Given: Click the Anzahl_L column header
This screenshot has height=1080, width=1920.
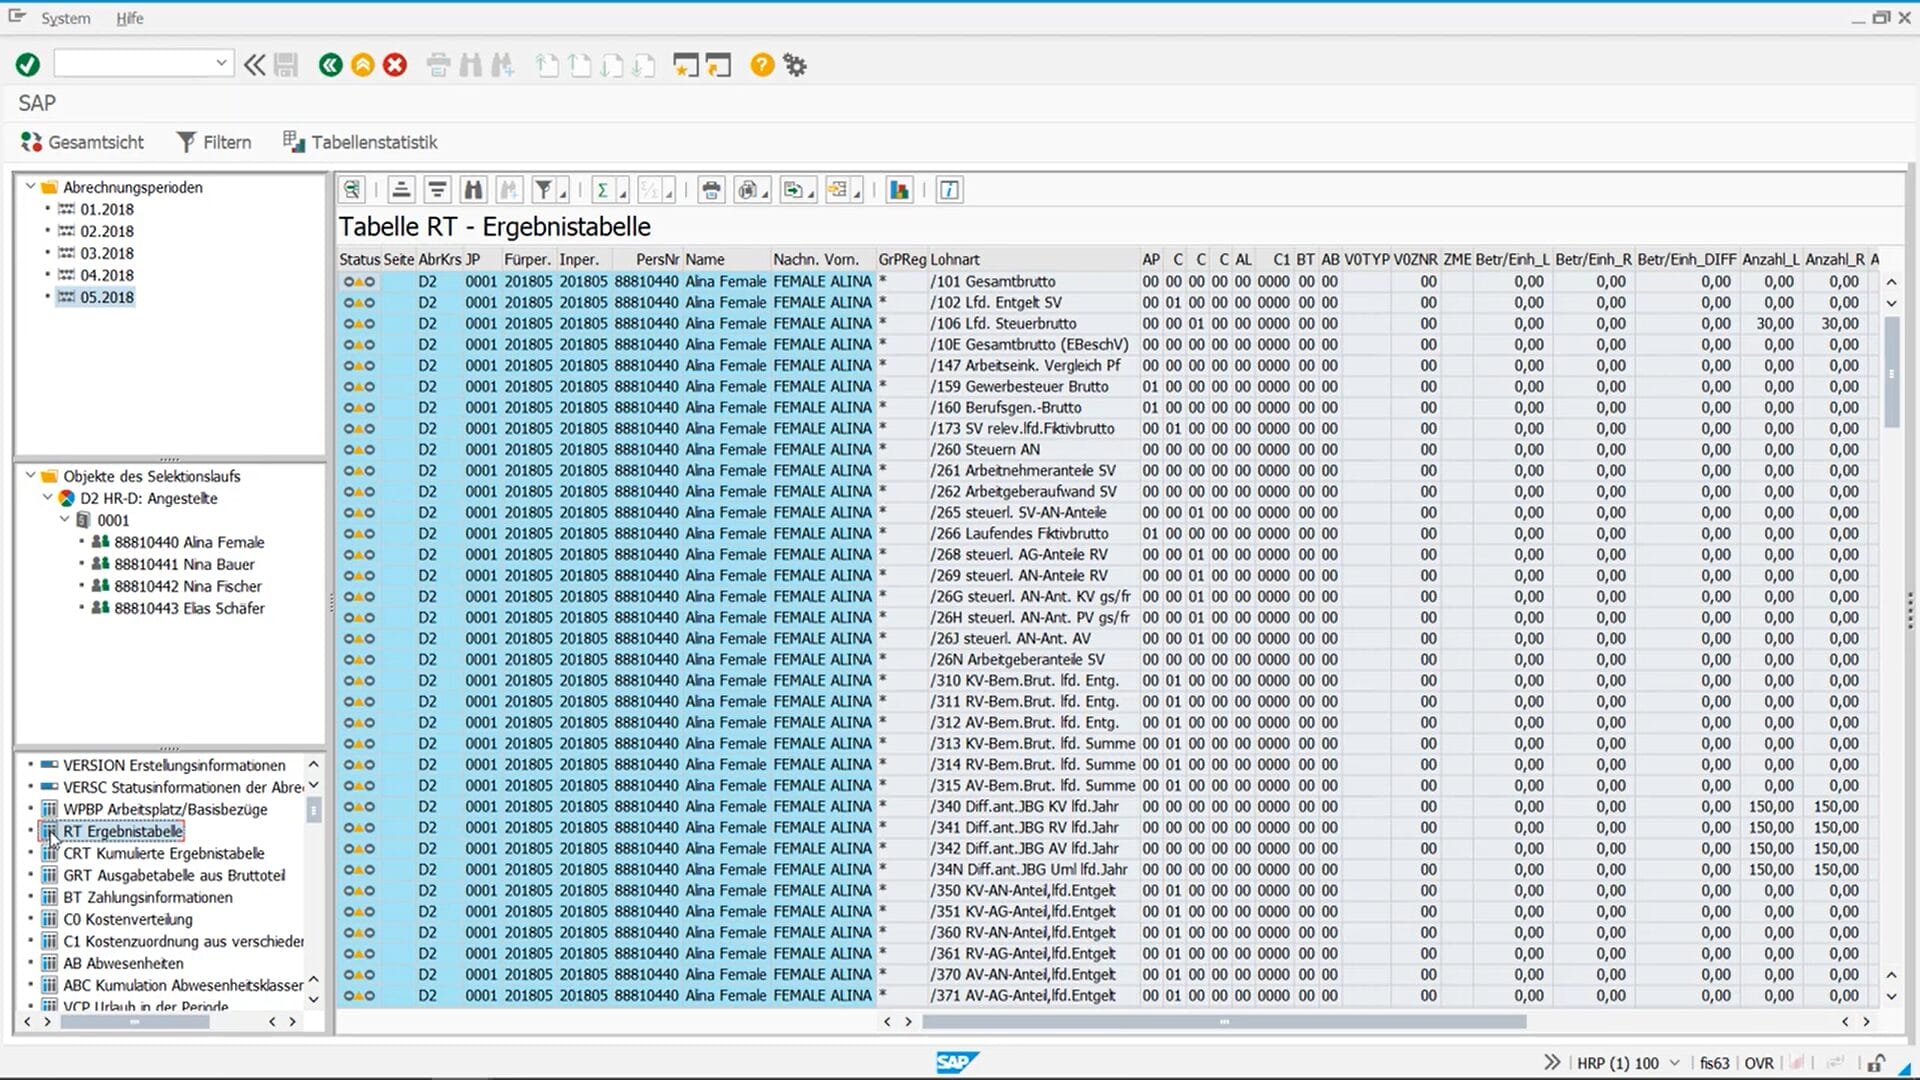Looking at the screenshot, I should click(1770, 259).
